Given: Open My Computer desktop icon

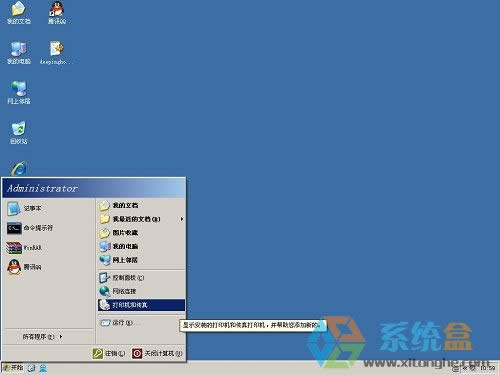Looking at the screenshot, I should (19, 53).
